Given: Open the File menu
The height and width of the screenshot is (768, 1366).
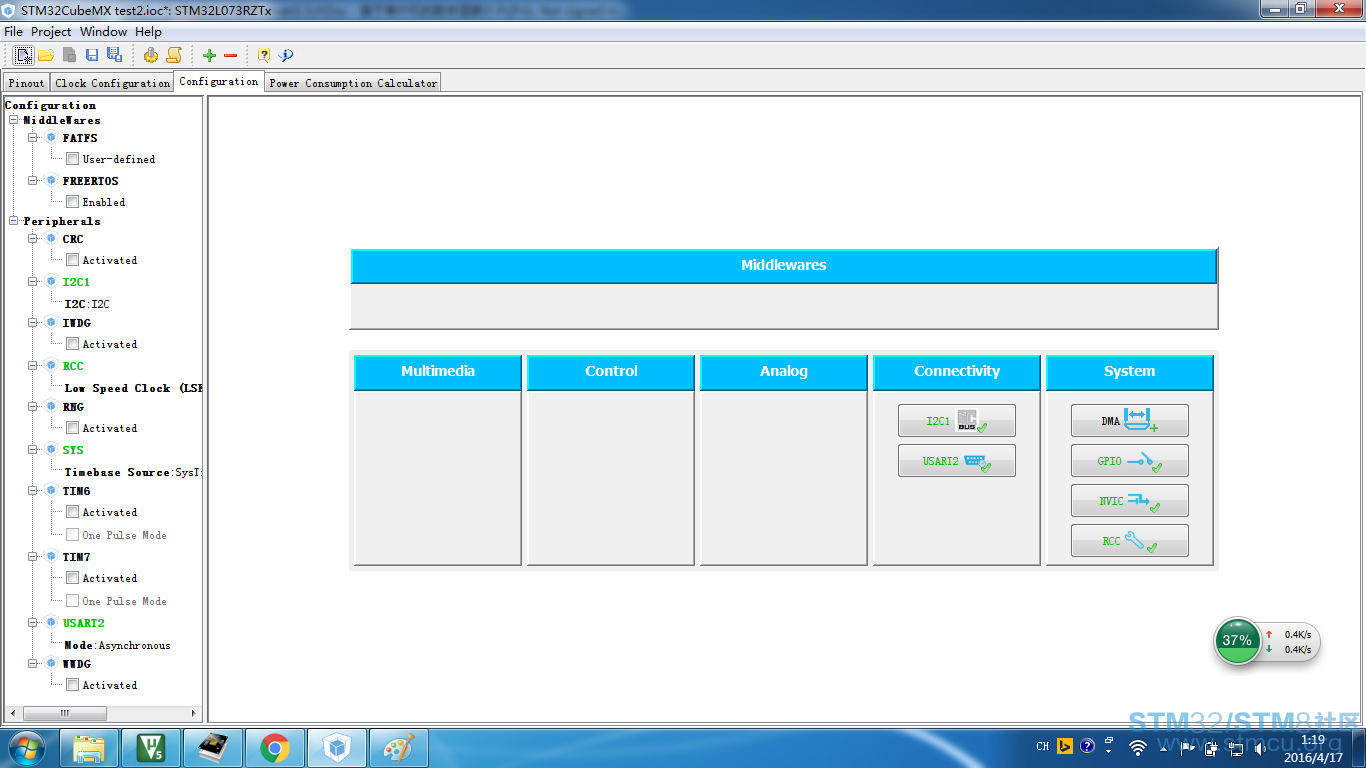Looking at the screenshot, I should (x=13, y=32).
